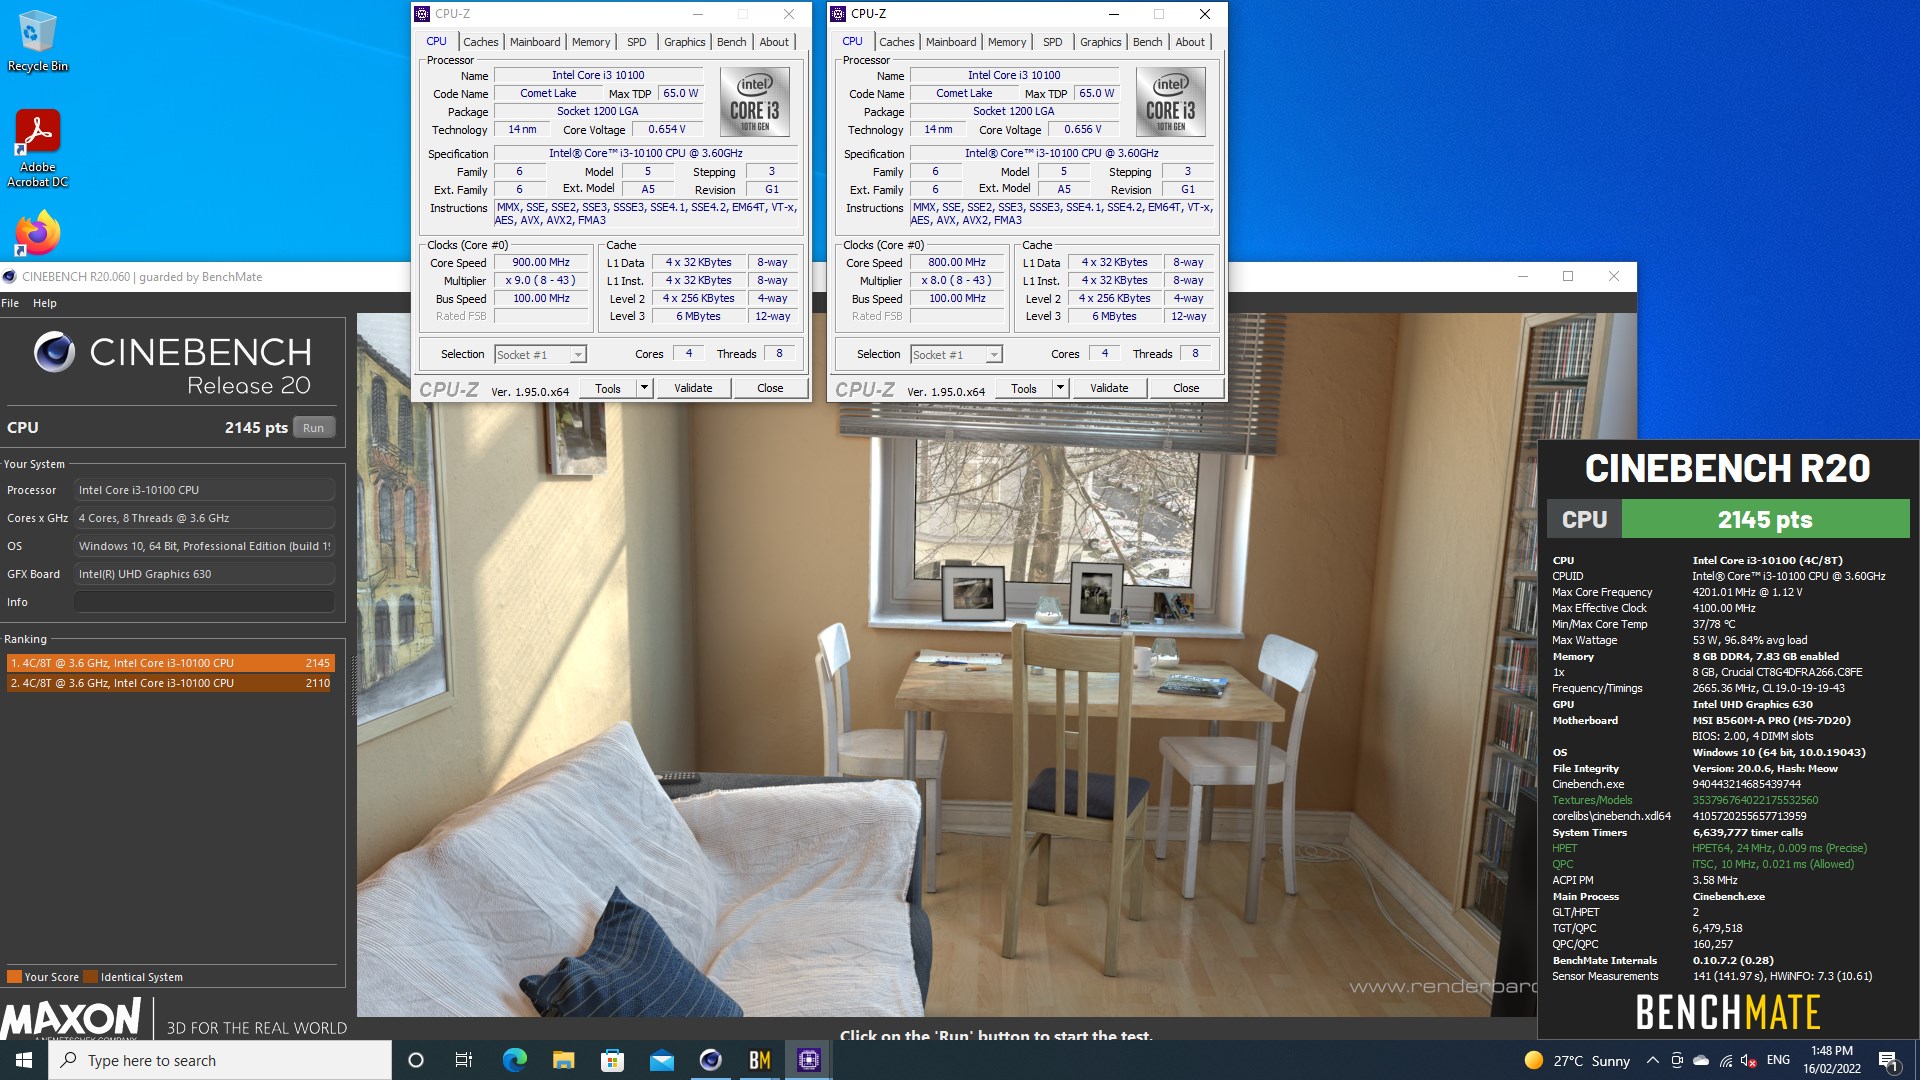Show hidden system tray icons chevron
Image resolution: width=1920 pixels, height=1080 pixels.
point(1652,1060)
